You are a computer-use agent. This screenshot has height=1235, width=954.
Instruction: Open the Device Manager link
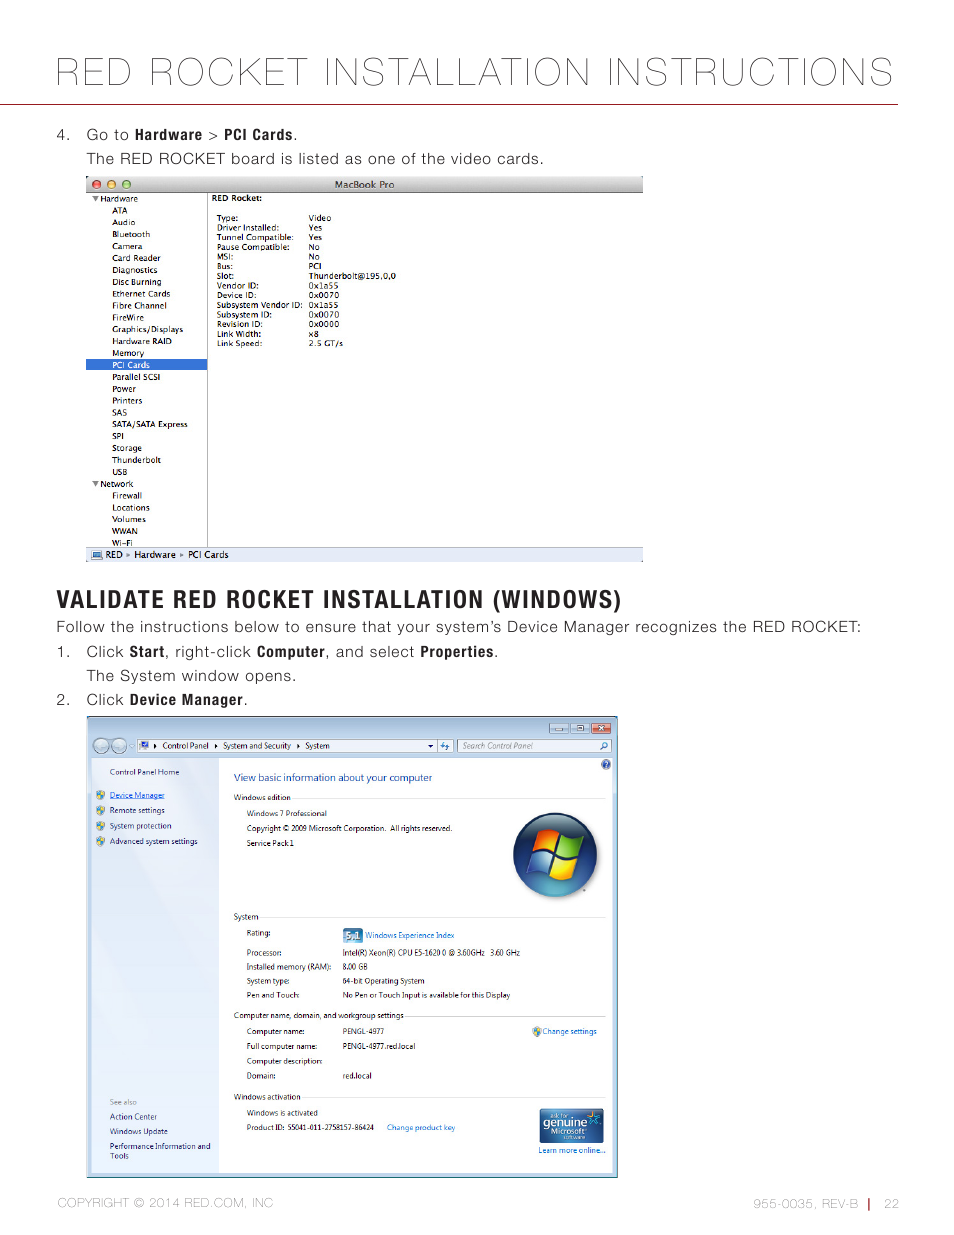pos(137,795)
